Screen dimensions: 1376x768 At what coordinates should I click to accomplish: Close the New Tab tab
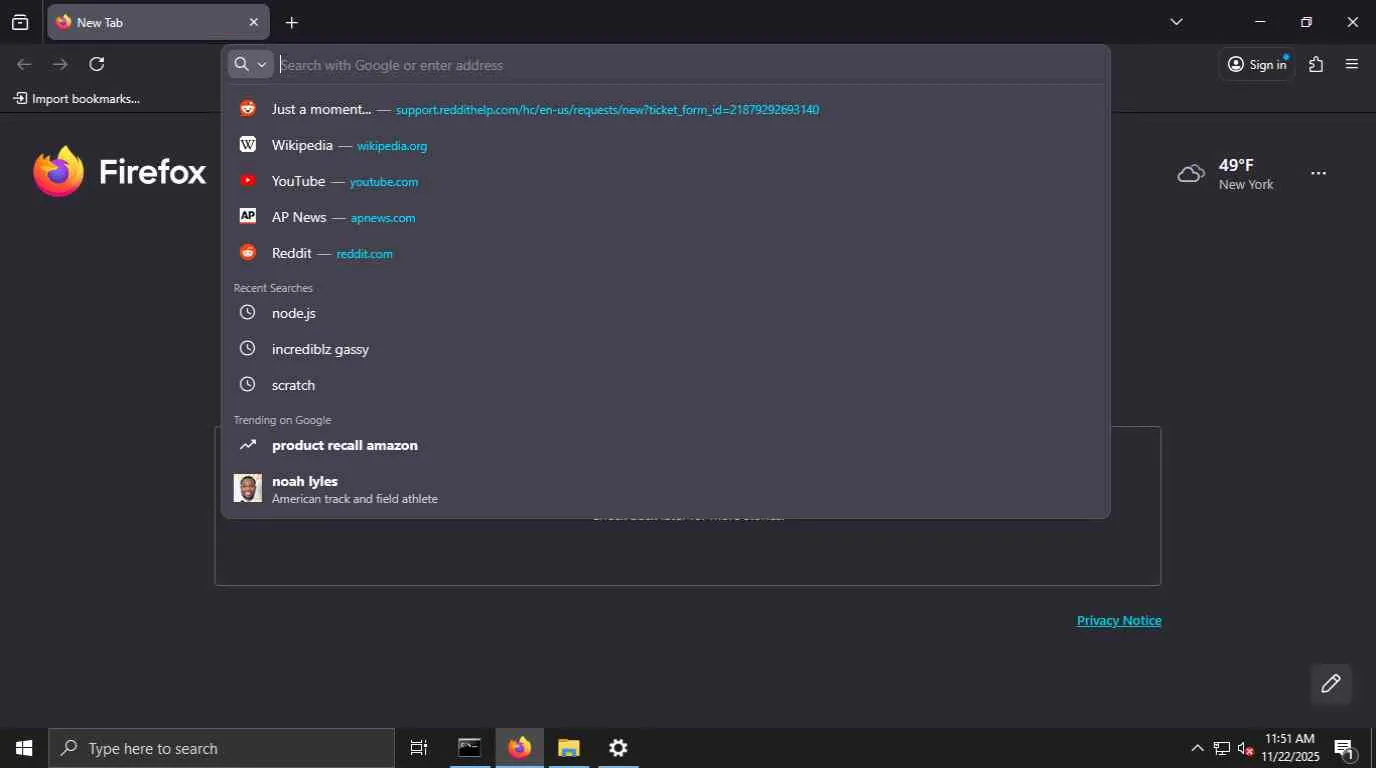coord(253,22)
